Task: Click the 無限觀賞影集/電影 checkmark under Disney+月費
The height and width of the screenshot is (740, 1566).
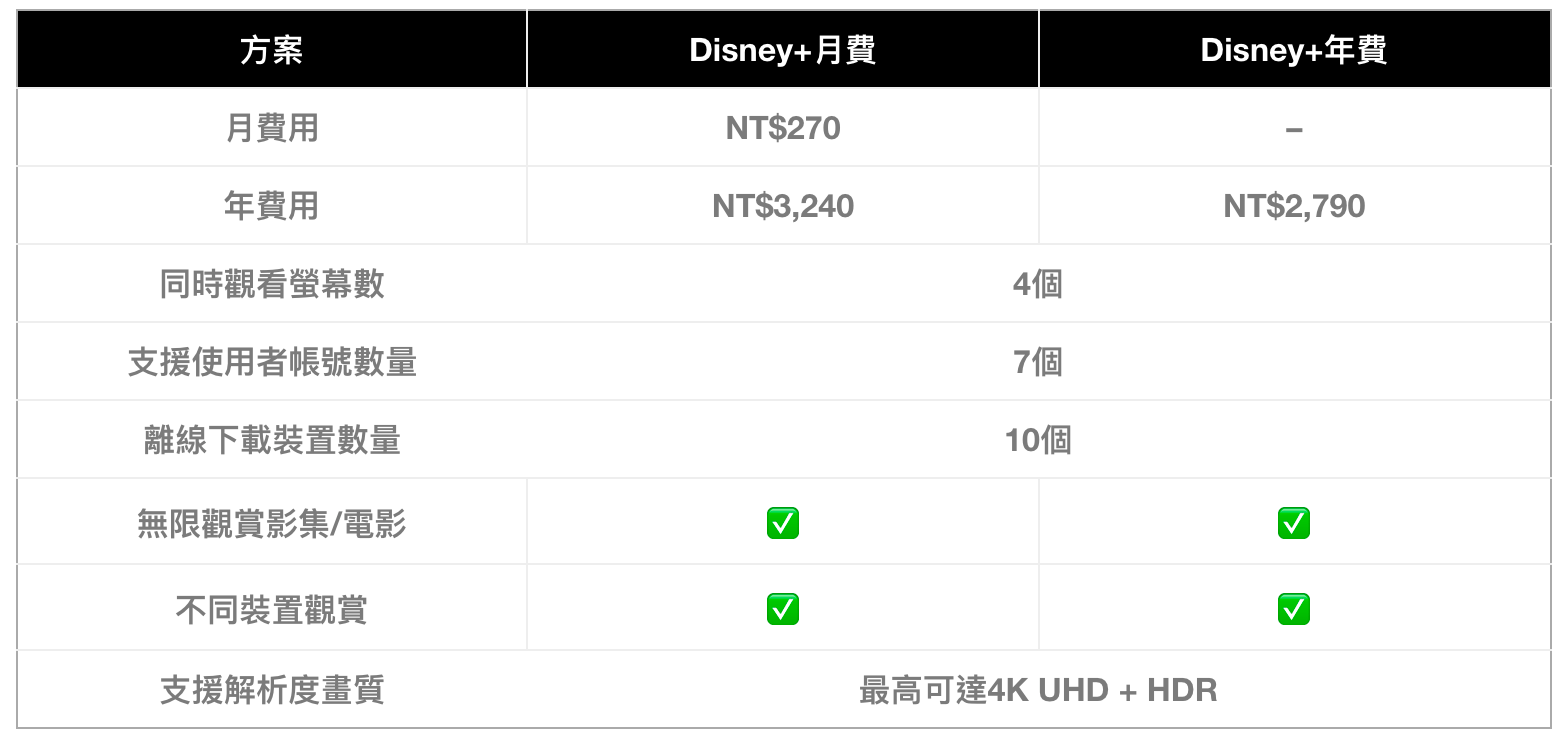Action: click(x=783, y=523)
